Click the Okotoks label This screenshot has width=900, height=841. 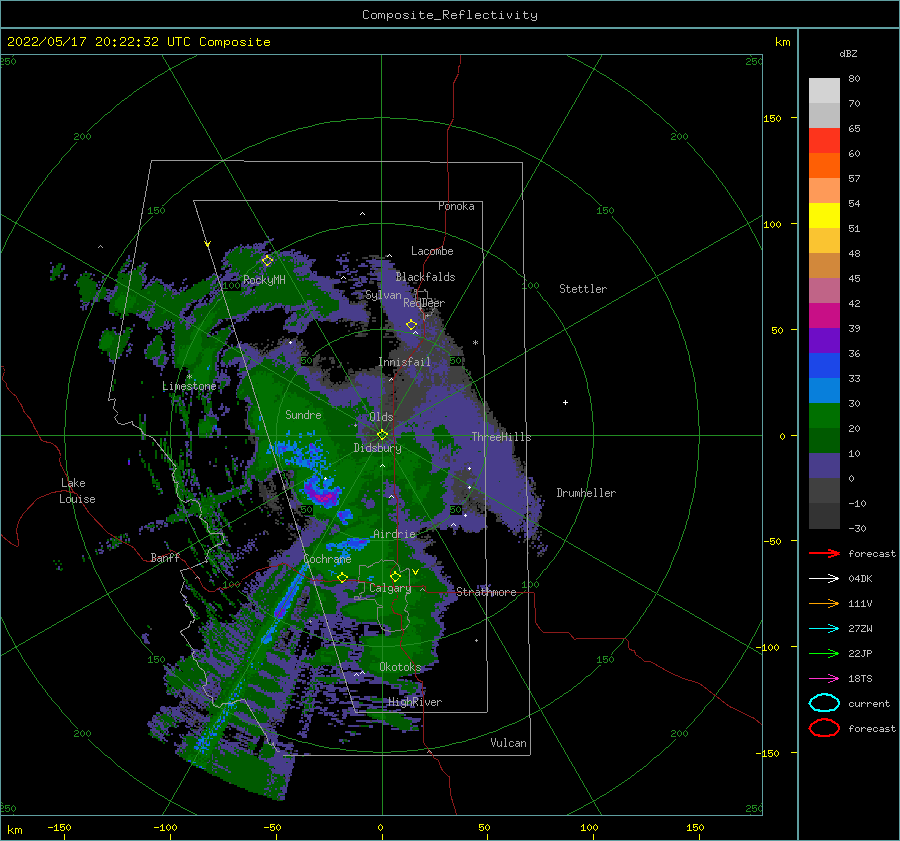point(400,667)
